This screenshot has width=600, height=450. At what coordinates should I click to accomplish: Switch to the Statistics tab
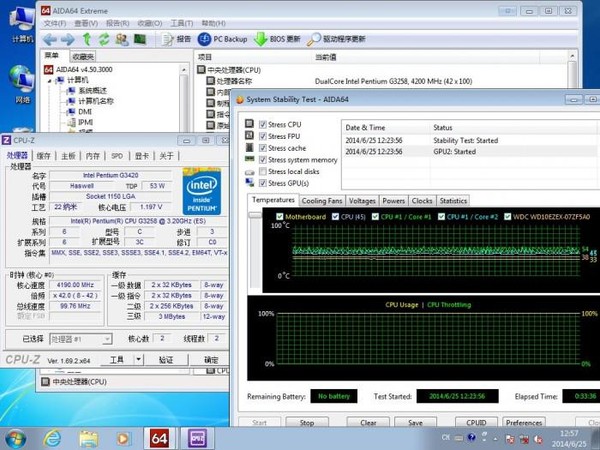coord(453,201)
